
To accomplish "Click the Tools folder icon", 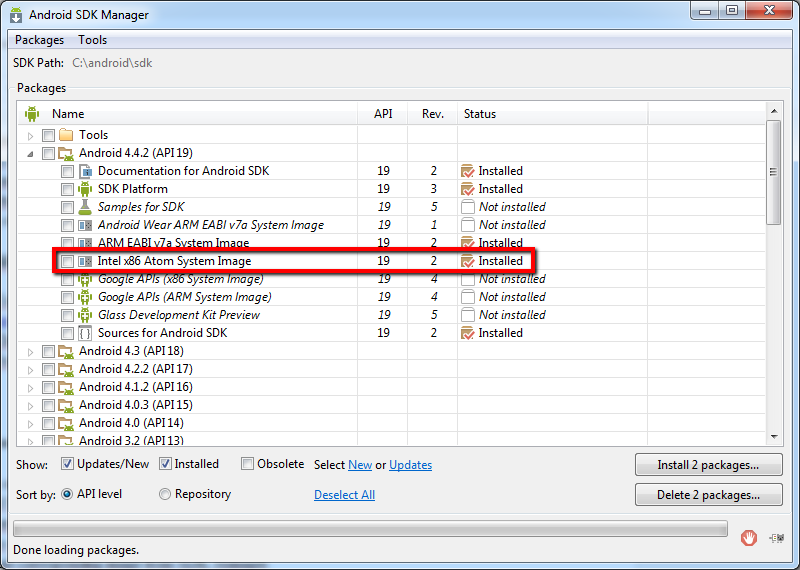I will tap(66, 135).
